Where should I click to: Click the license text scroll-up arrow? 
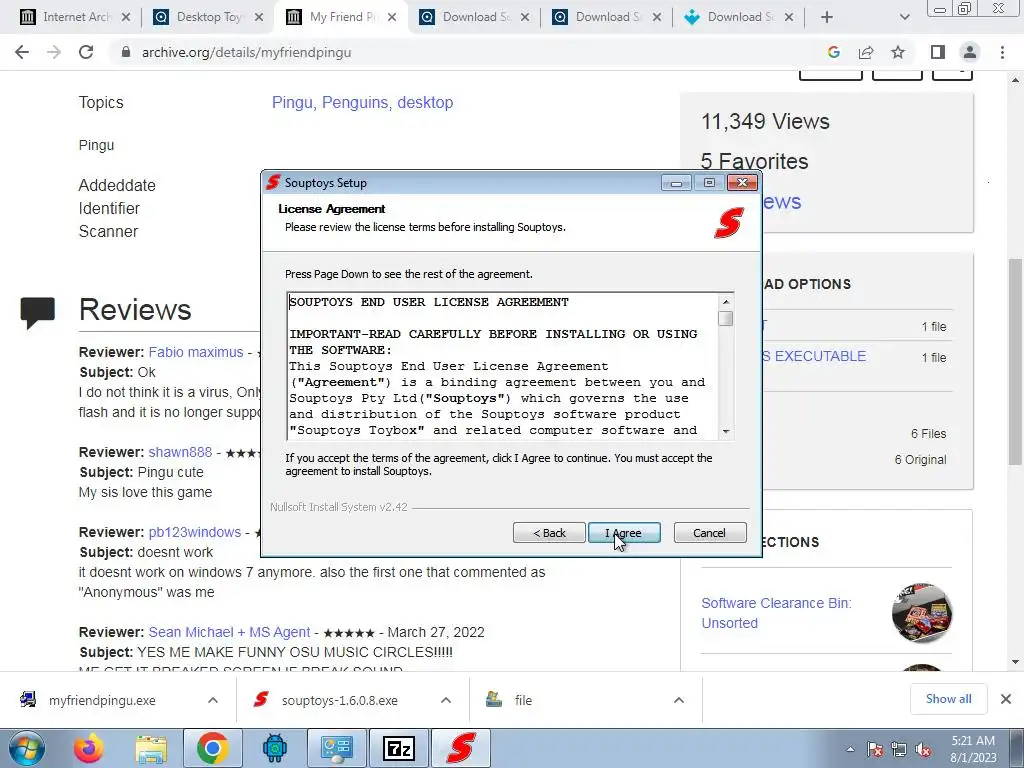click(726, 302)
